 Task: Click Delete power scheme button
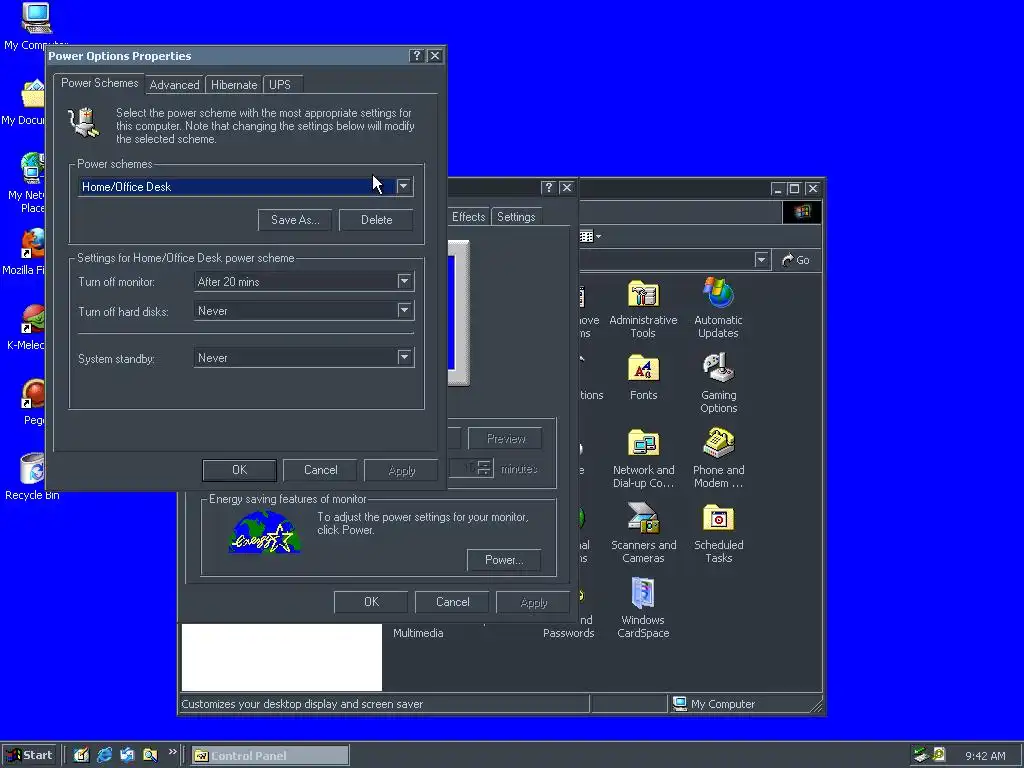tap(377, 220)
